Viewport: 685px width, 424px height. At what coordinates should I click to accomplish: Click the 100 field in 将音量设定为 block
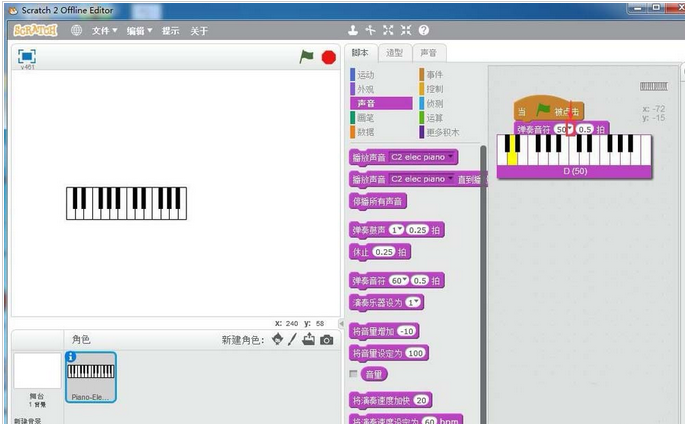415,353
